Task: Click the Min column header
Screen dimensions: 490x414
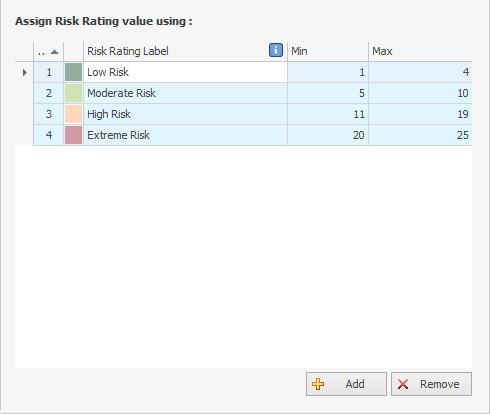Action: (x=328, y=51)
